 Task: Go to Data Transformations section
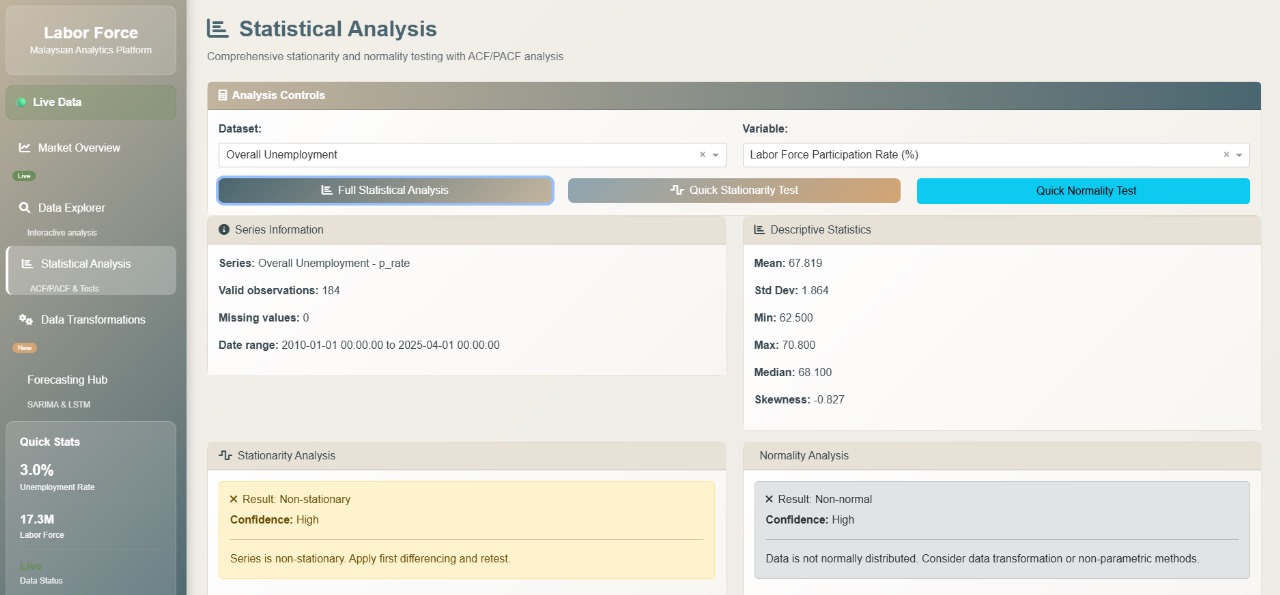click(93, 320)
